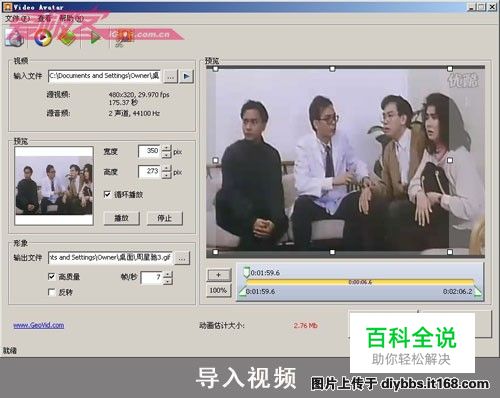Play the input file with the arrow button
500x398 pixels.
coord(186,76)
